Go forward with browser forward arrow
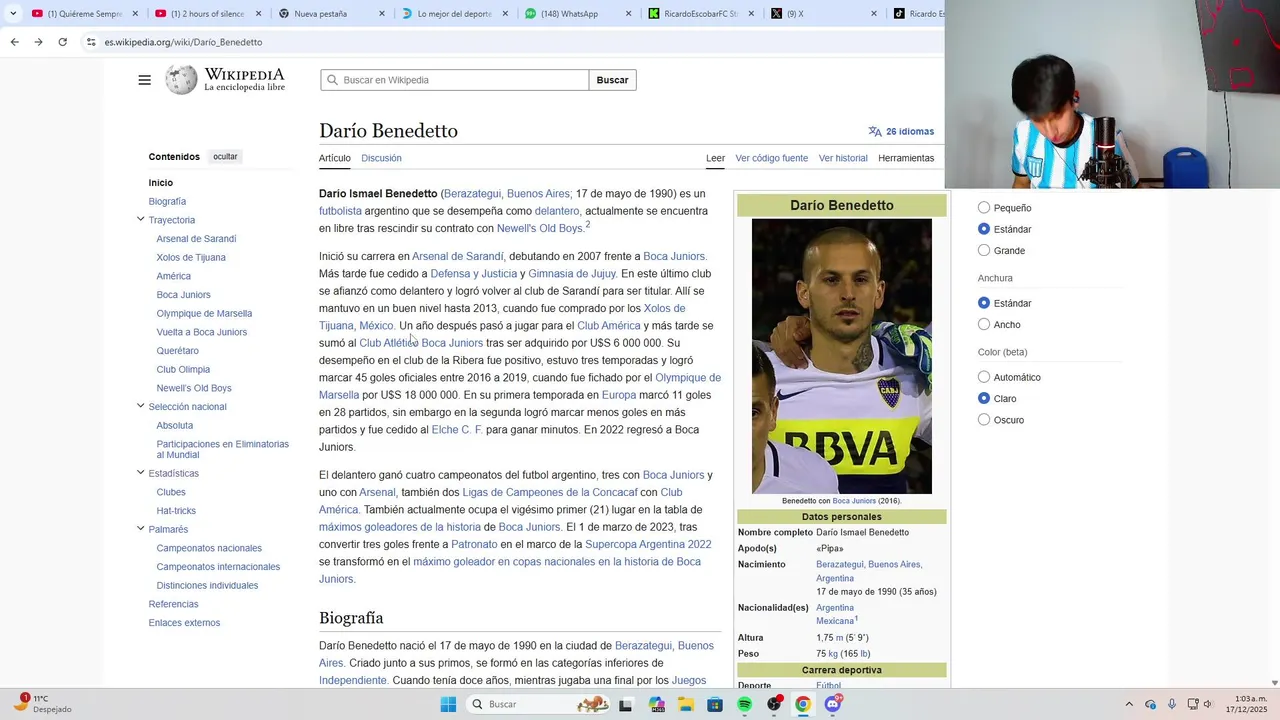This screenshot has width=1280, height=720. click(38, 42)
